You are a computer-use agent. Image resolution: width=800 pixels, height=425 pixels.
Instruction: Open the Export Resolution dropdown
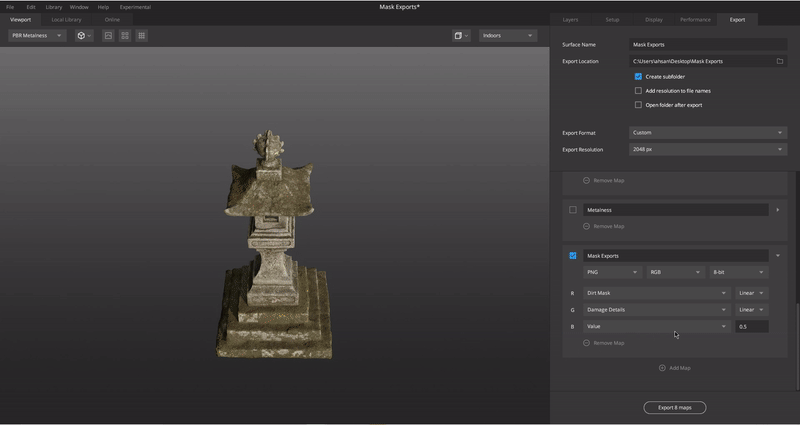point(707,149)
